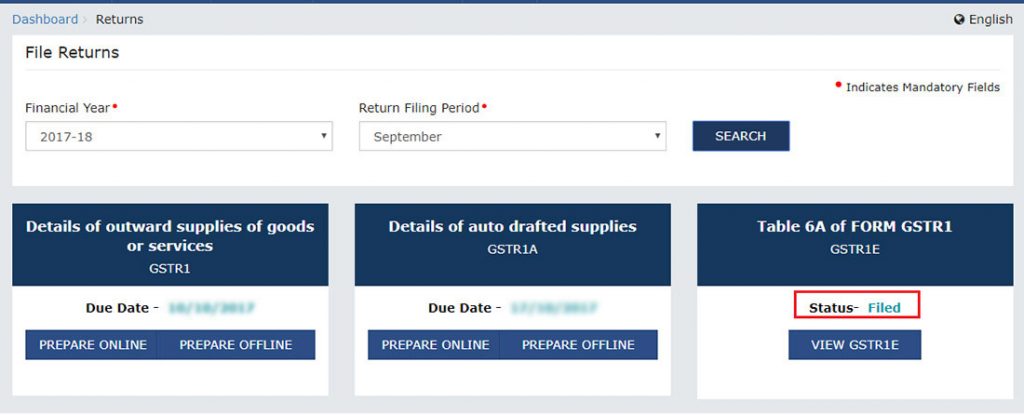Viewport: 1024px width, 415px height.
Task: Click the Table 6A GSTR1E card header
Action: (x=854, y=236)
